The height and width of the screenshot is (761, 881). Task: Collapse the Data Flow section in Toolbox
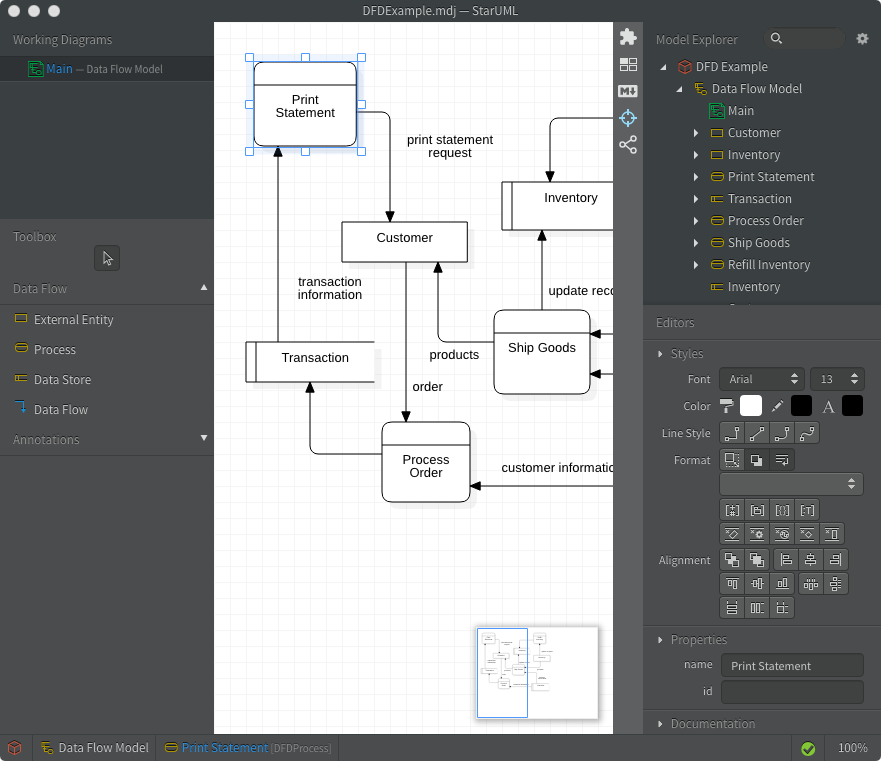(204, 288)
